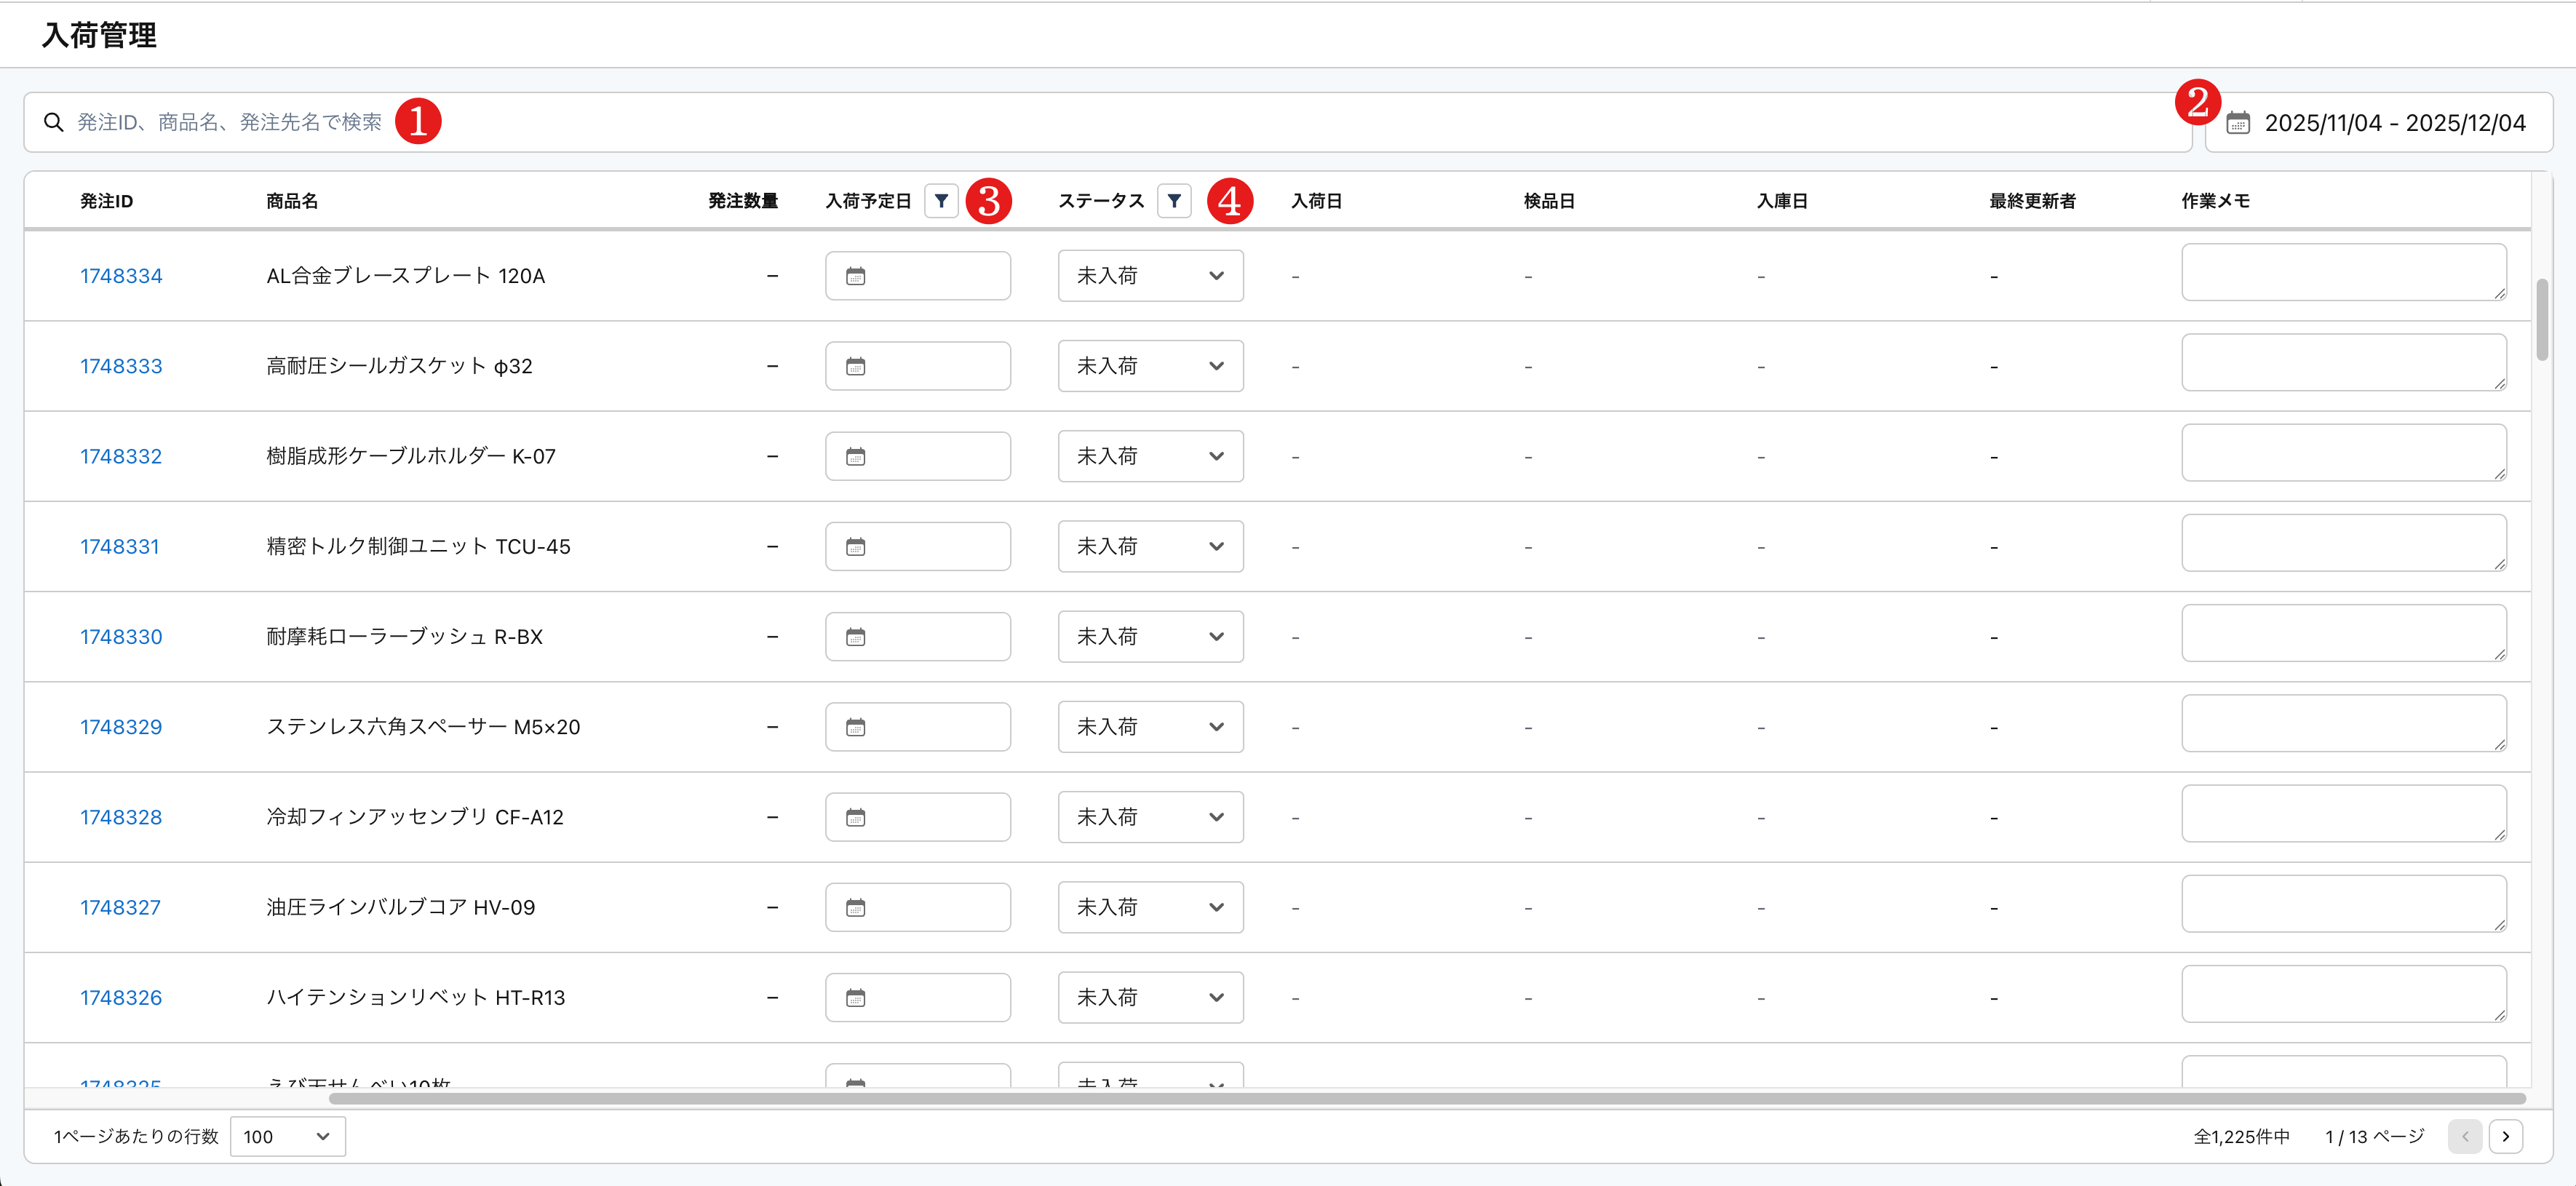
Task: Open calendar icon for order 1748334
Action: click(856, 276)
